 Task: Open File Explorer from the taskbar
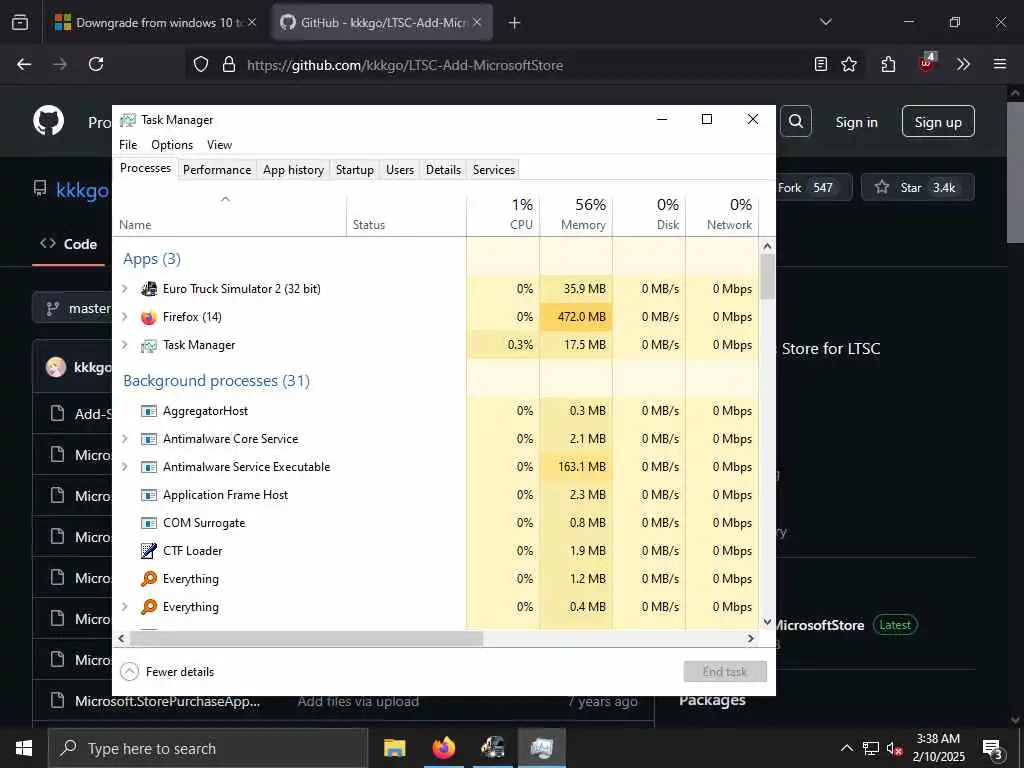[x=394, y=748]
